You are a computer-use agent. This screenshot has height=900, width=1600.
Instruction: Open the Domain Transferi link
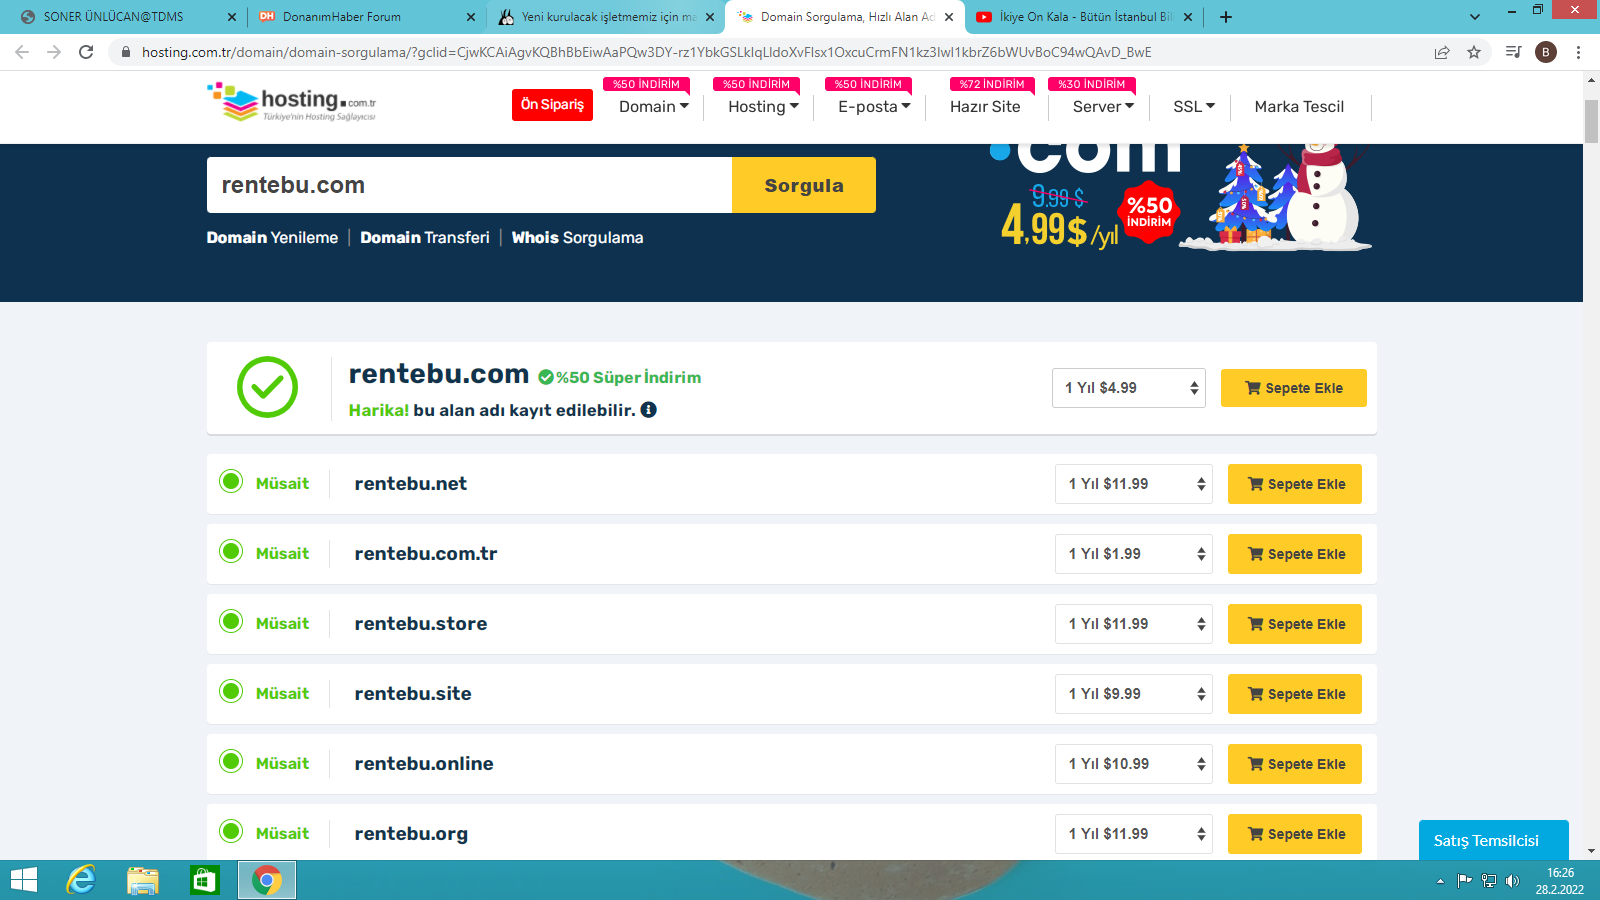click(425, 238)
